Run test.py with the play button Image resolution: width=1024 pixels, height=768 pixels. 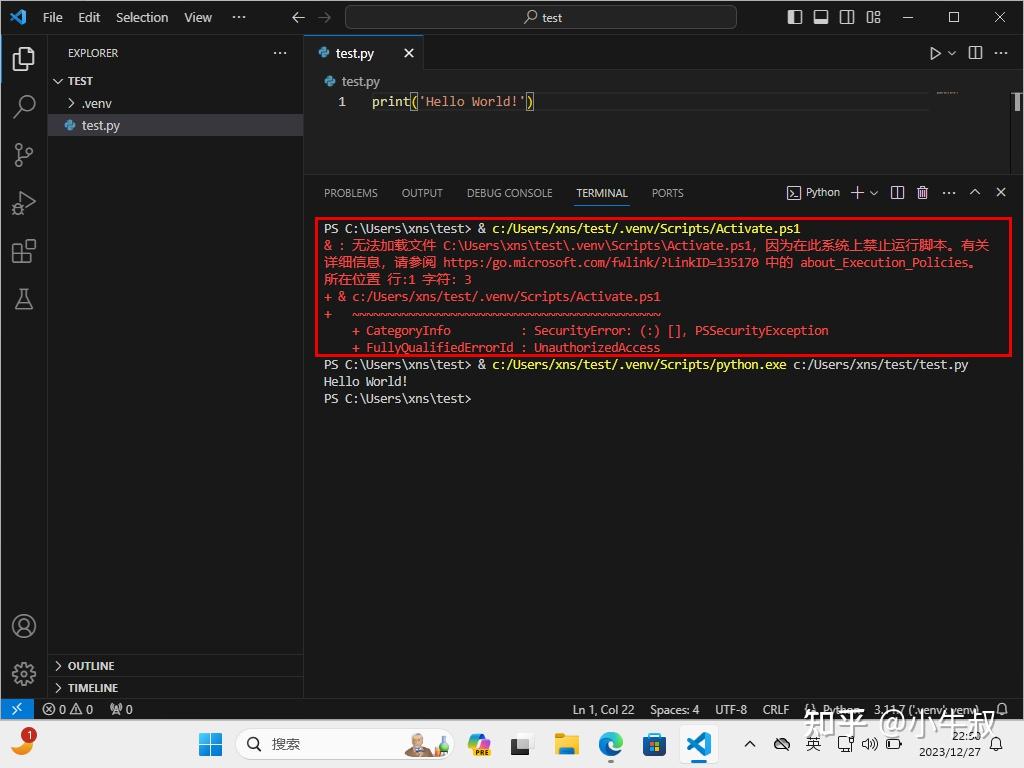point(934,53)
